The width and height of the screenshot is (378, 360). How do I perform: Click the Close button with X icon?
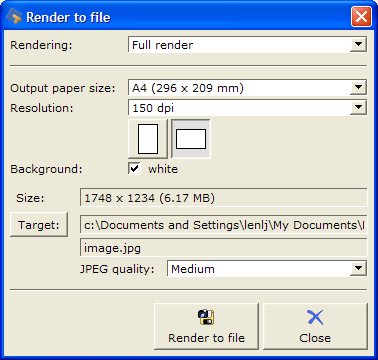click(x=315, y=326)
